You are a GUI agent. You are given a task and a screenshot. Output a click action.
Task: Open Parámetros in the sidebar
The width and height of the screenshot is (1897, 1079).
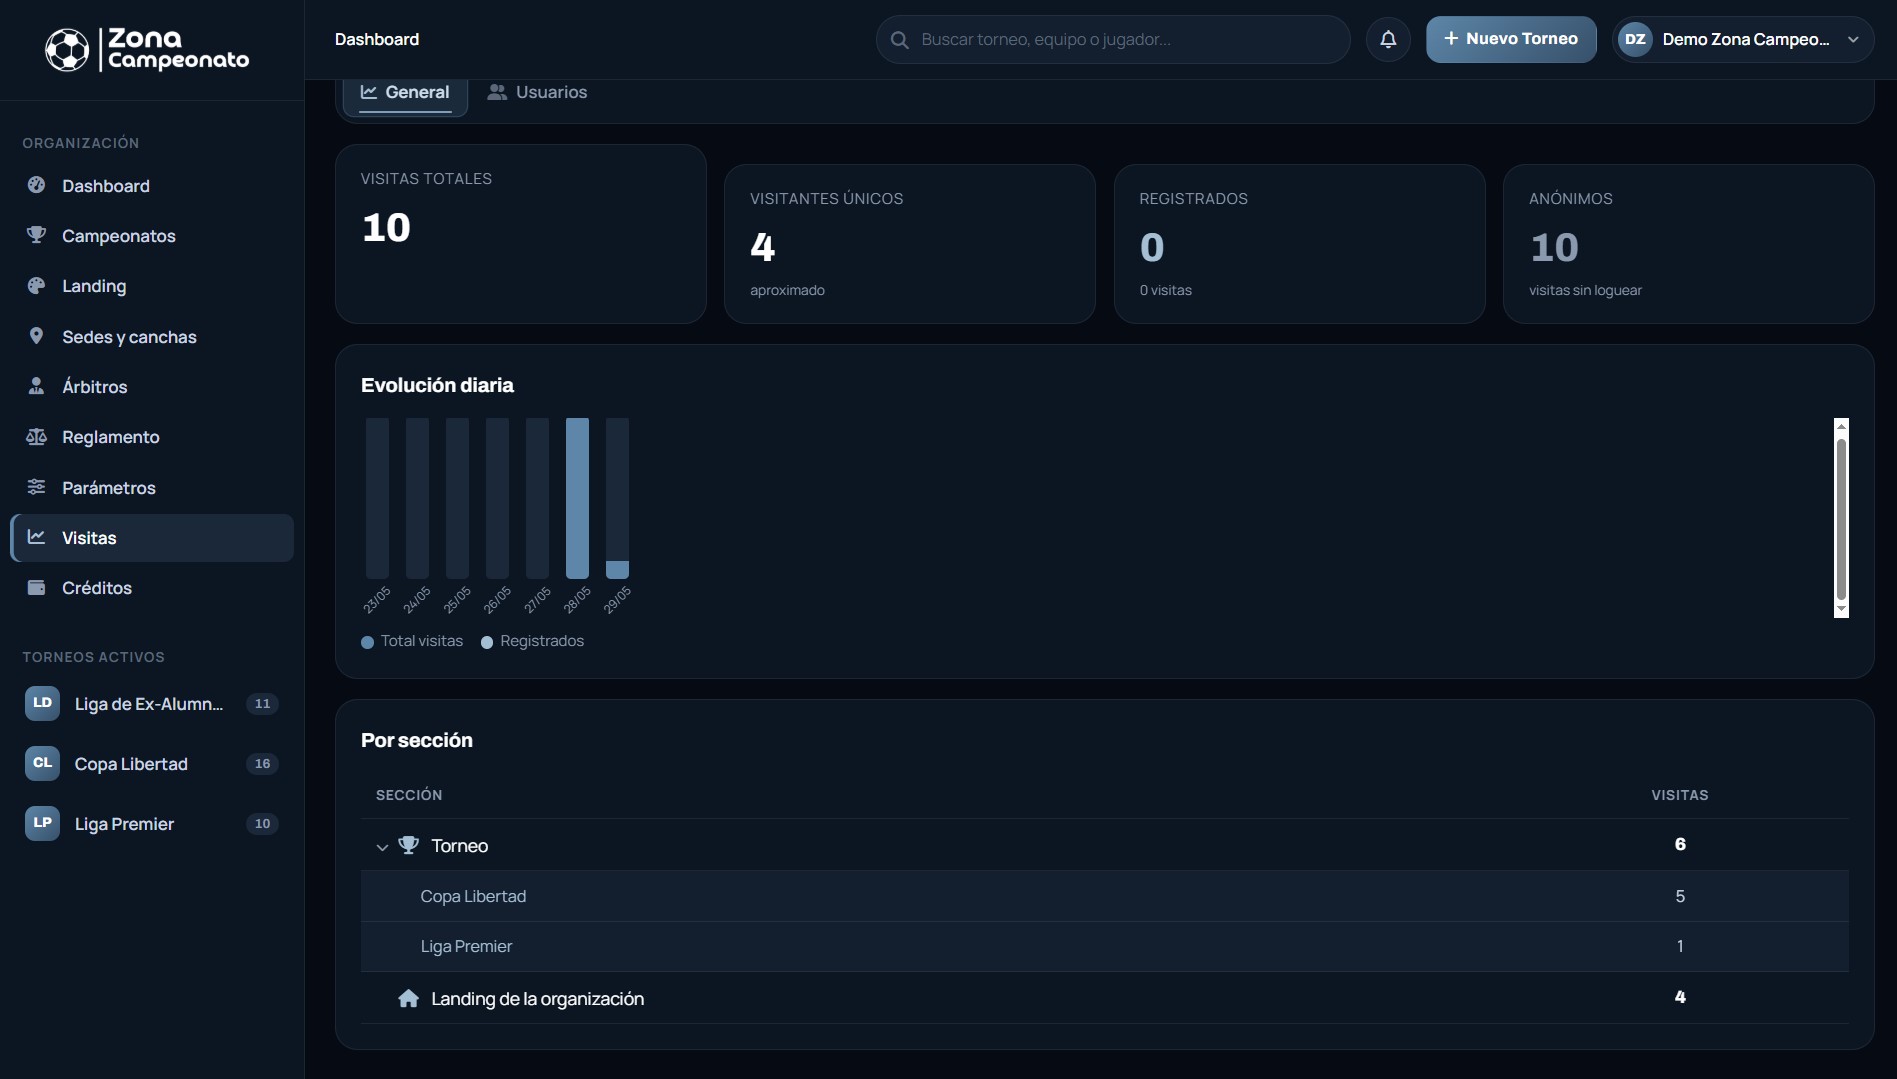coord(152,488)
